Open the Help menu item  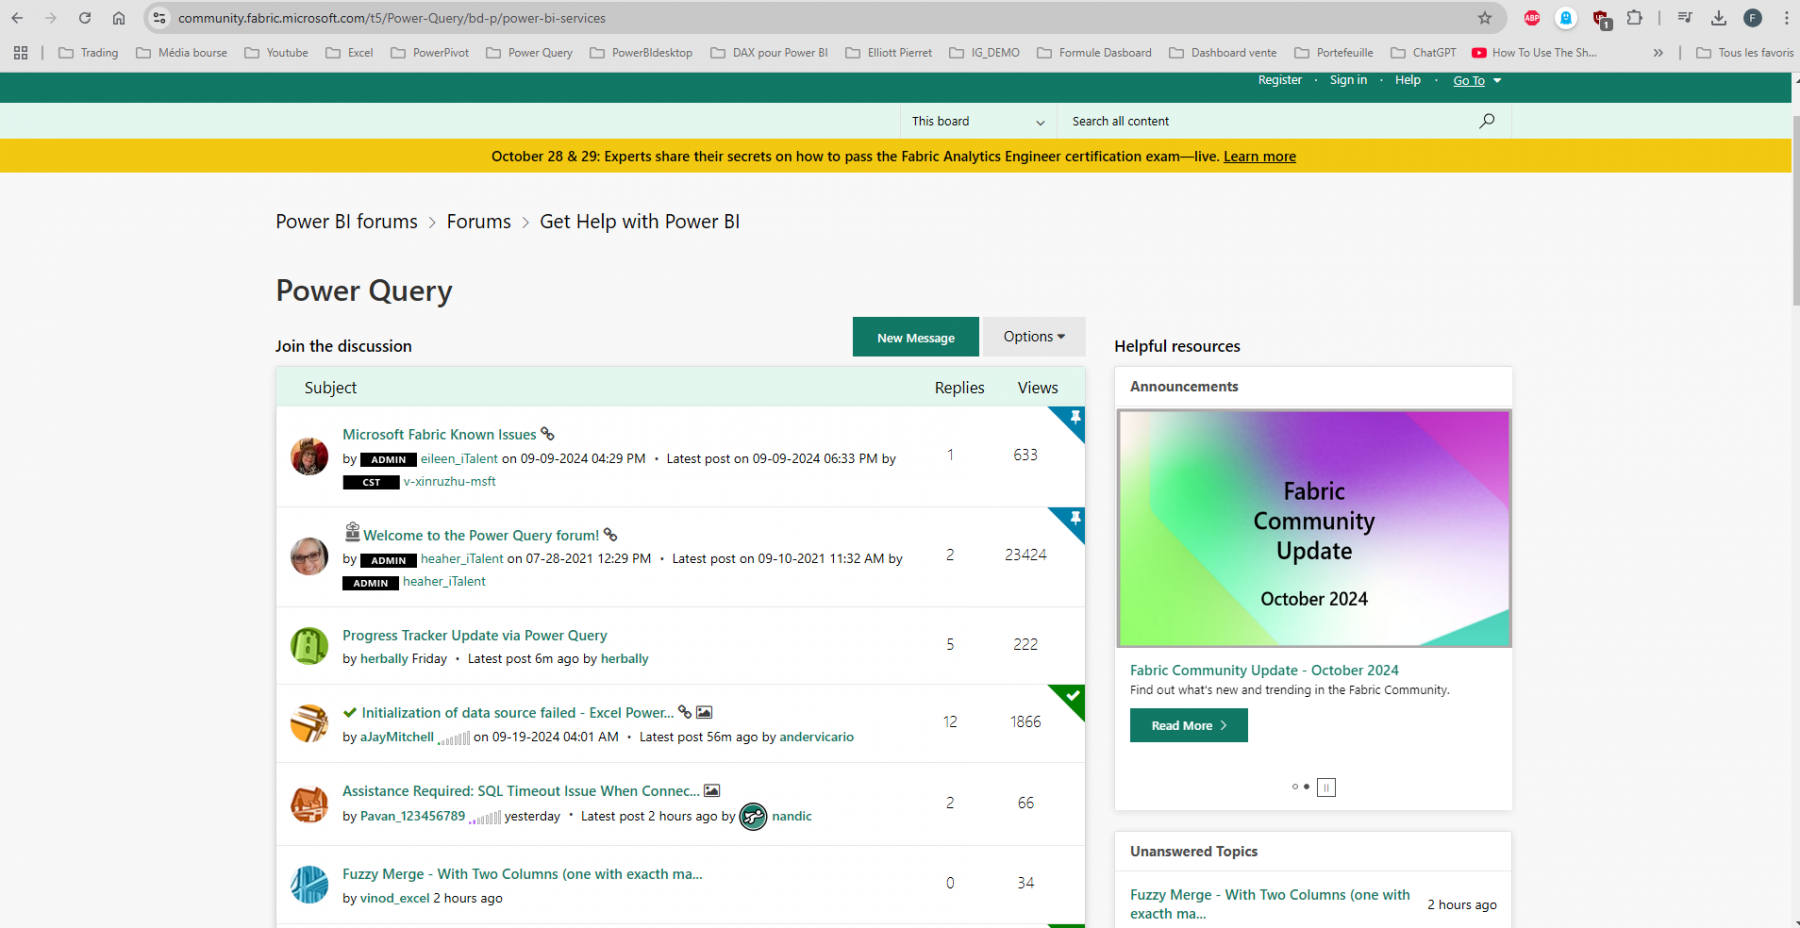pos(1408,80)
